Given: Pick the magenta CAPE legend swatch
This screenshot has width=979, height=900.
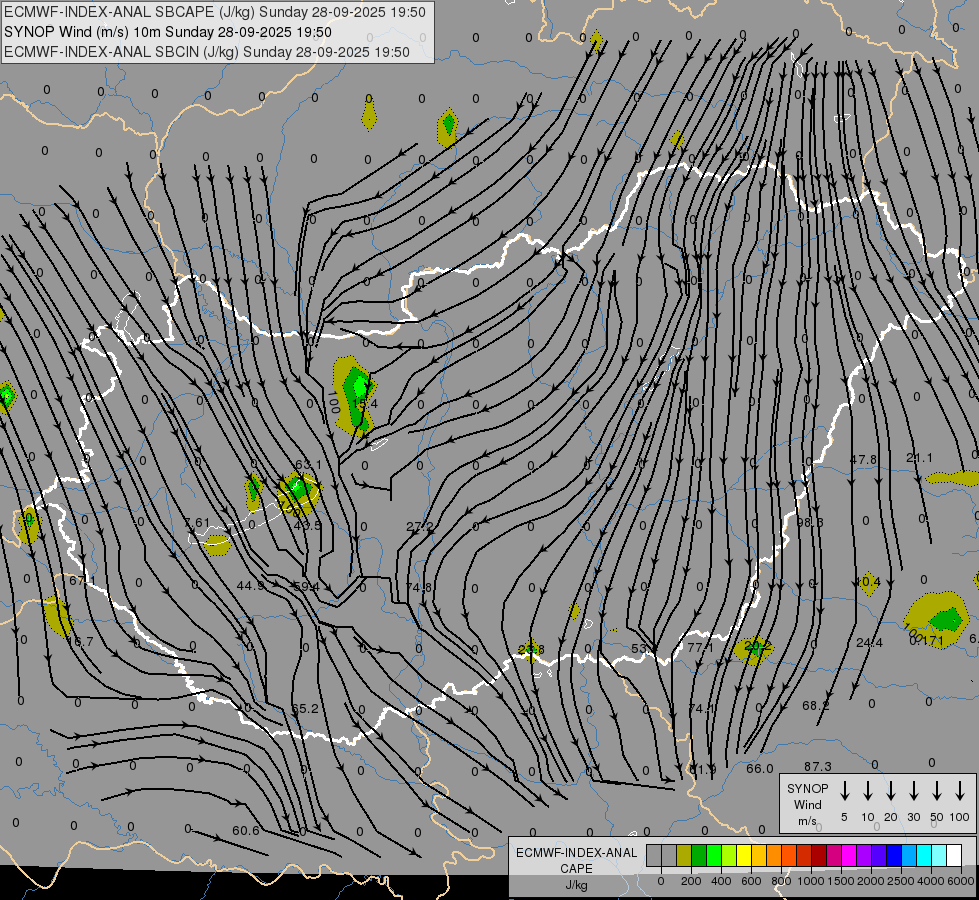Looking at the screenshot, I should point(849,856).
